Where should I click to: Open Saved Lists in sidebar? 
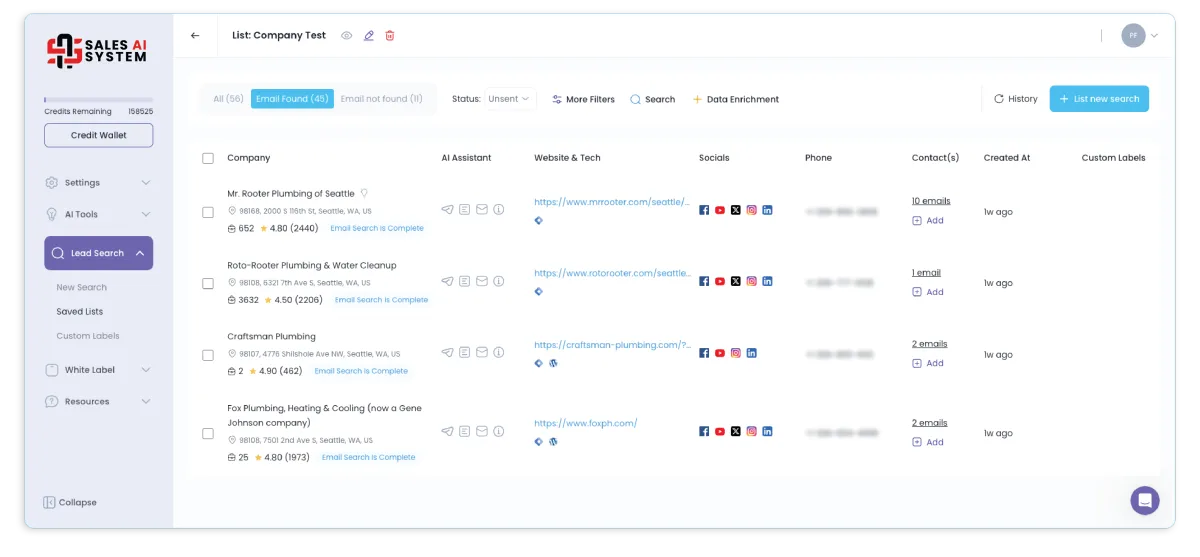point(79,312)
